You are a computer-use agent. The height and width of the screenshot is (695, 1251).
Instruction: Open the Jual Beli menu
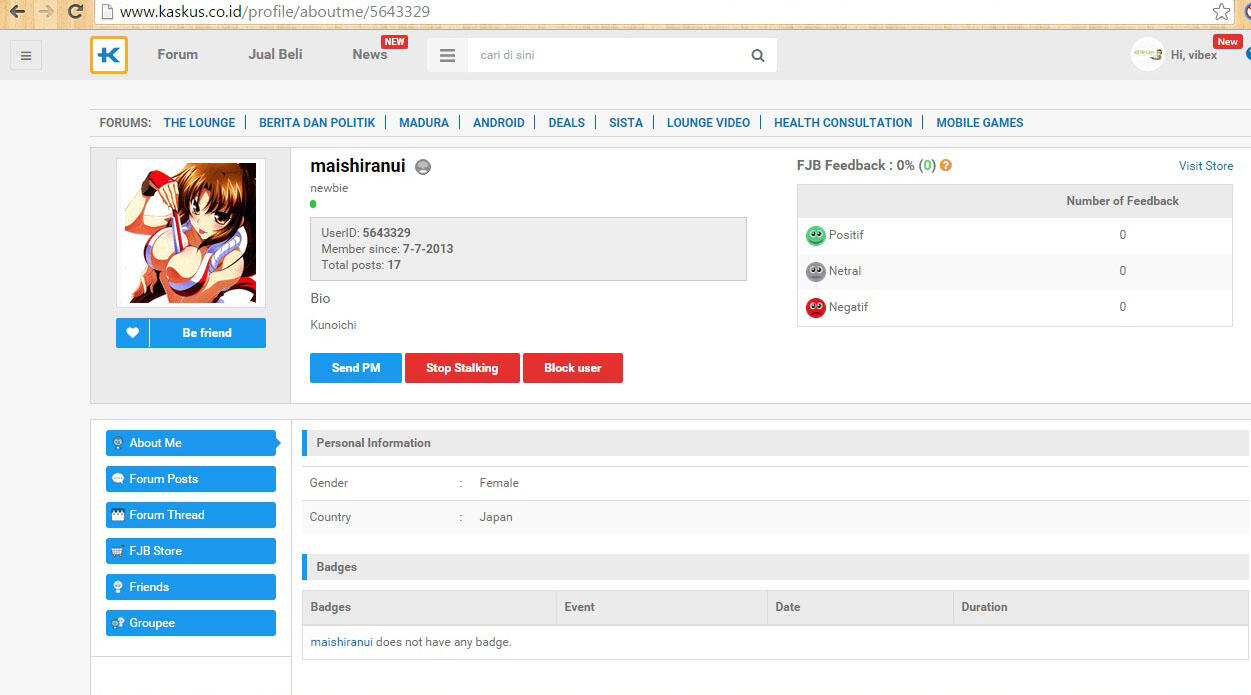pyautogui.click(x=276, y=54)
